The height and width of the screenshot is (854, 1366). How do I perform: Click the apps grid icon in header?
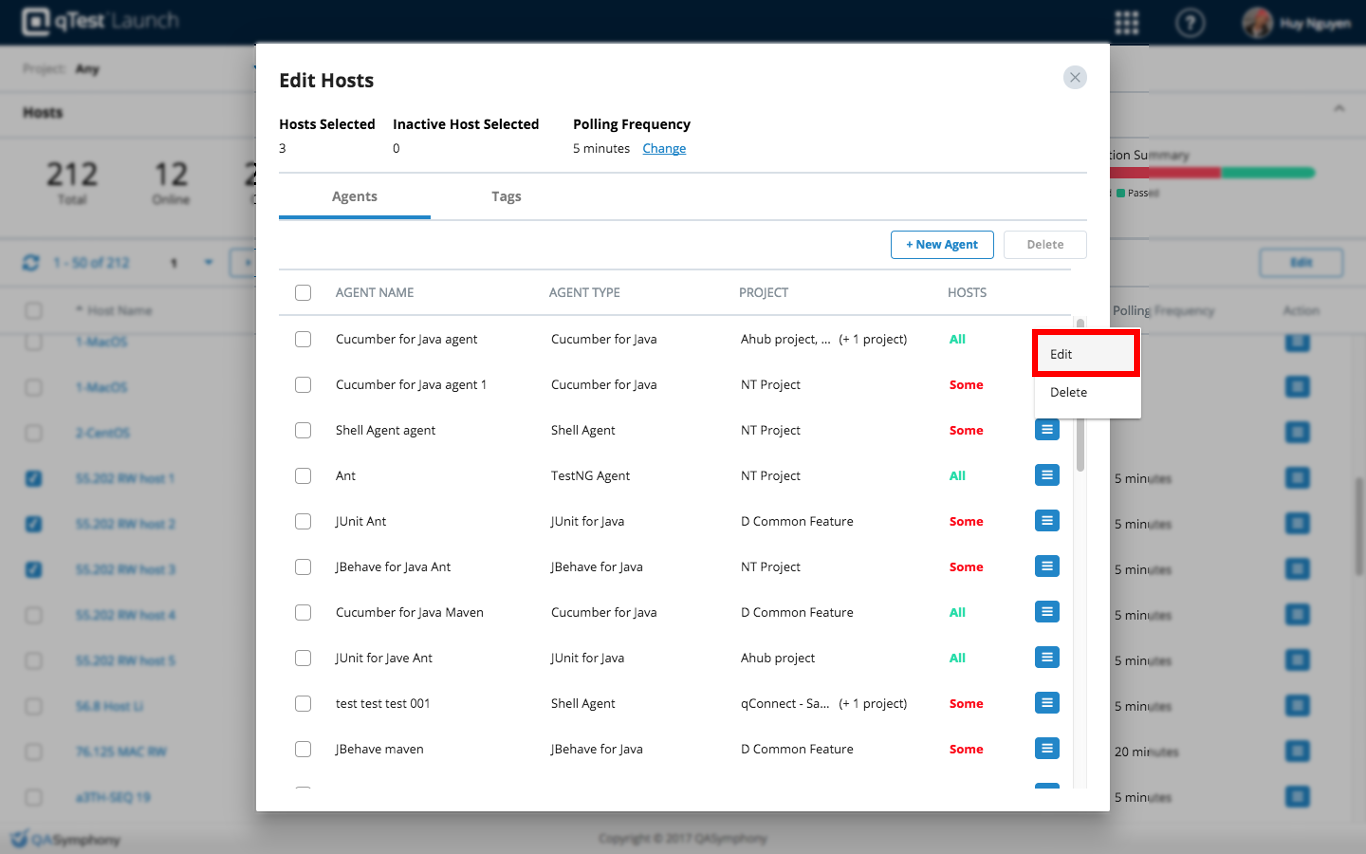click(1127, 23)
